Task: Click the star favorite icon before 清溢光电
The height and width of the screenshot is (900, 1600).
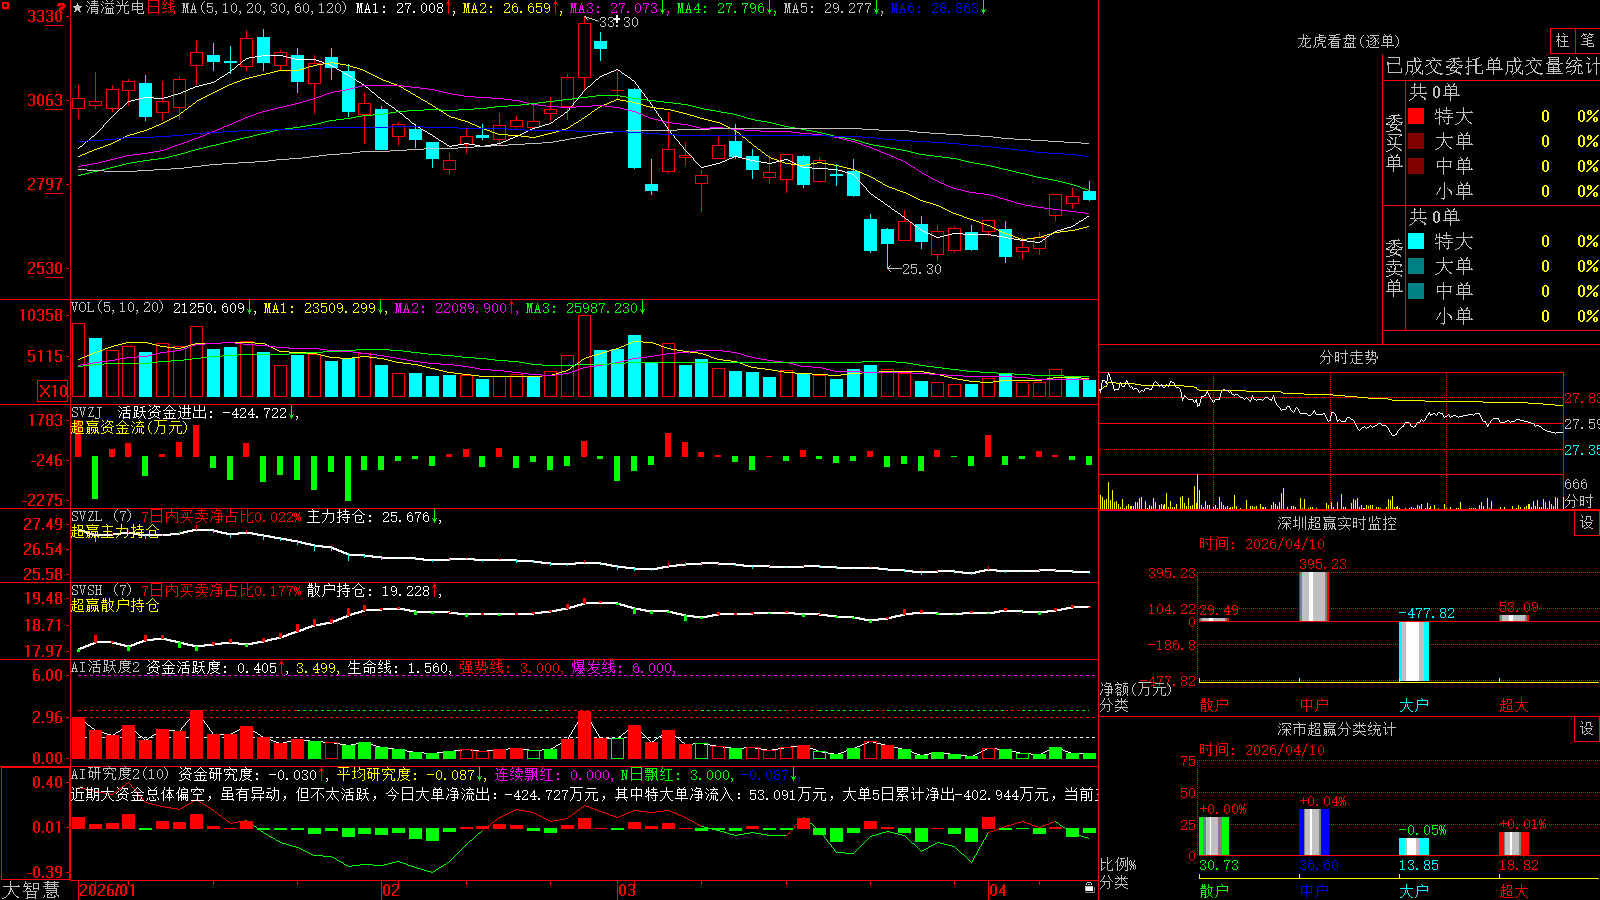Action: point(77,8)
